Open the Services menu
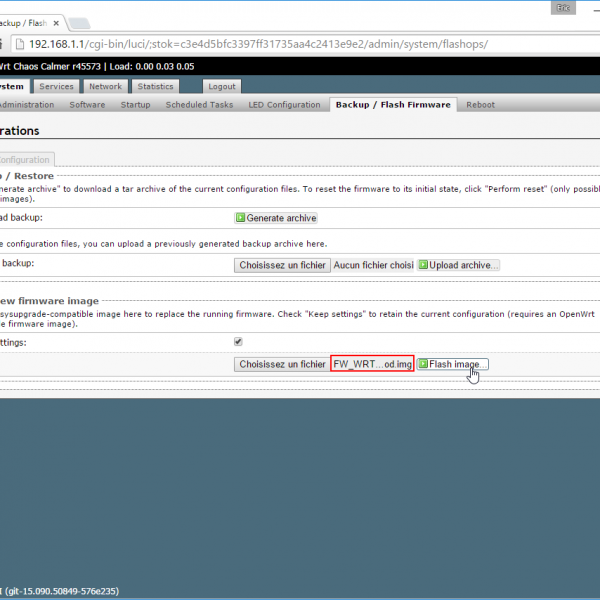Viewport: 600px width, 600px height. pos(56,87)
